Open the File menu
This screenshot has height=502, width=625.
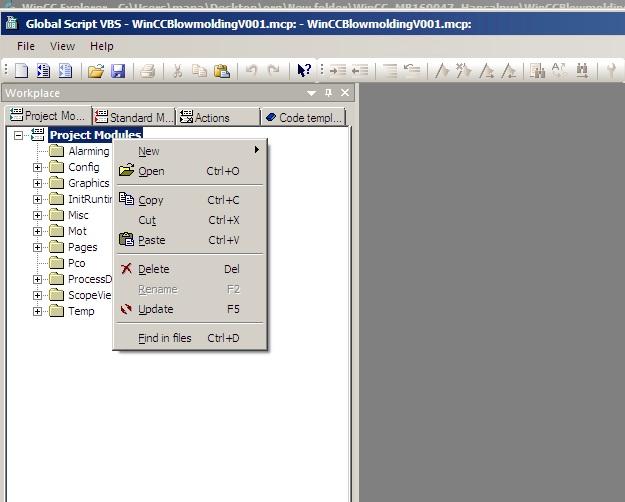click(x=26, y=46)
